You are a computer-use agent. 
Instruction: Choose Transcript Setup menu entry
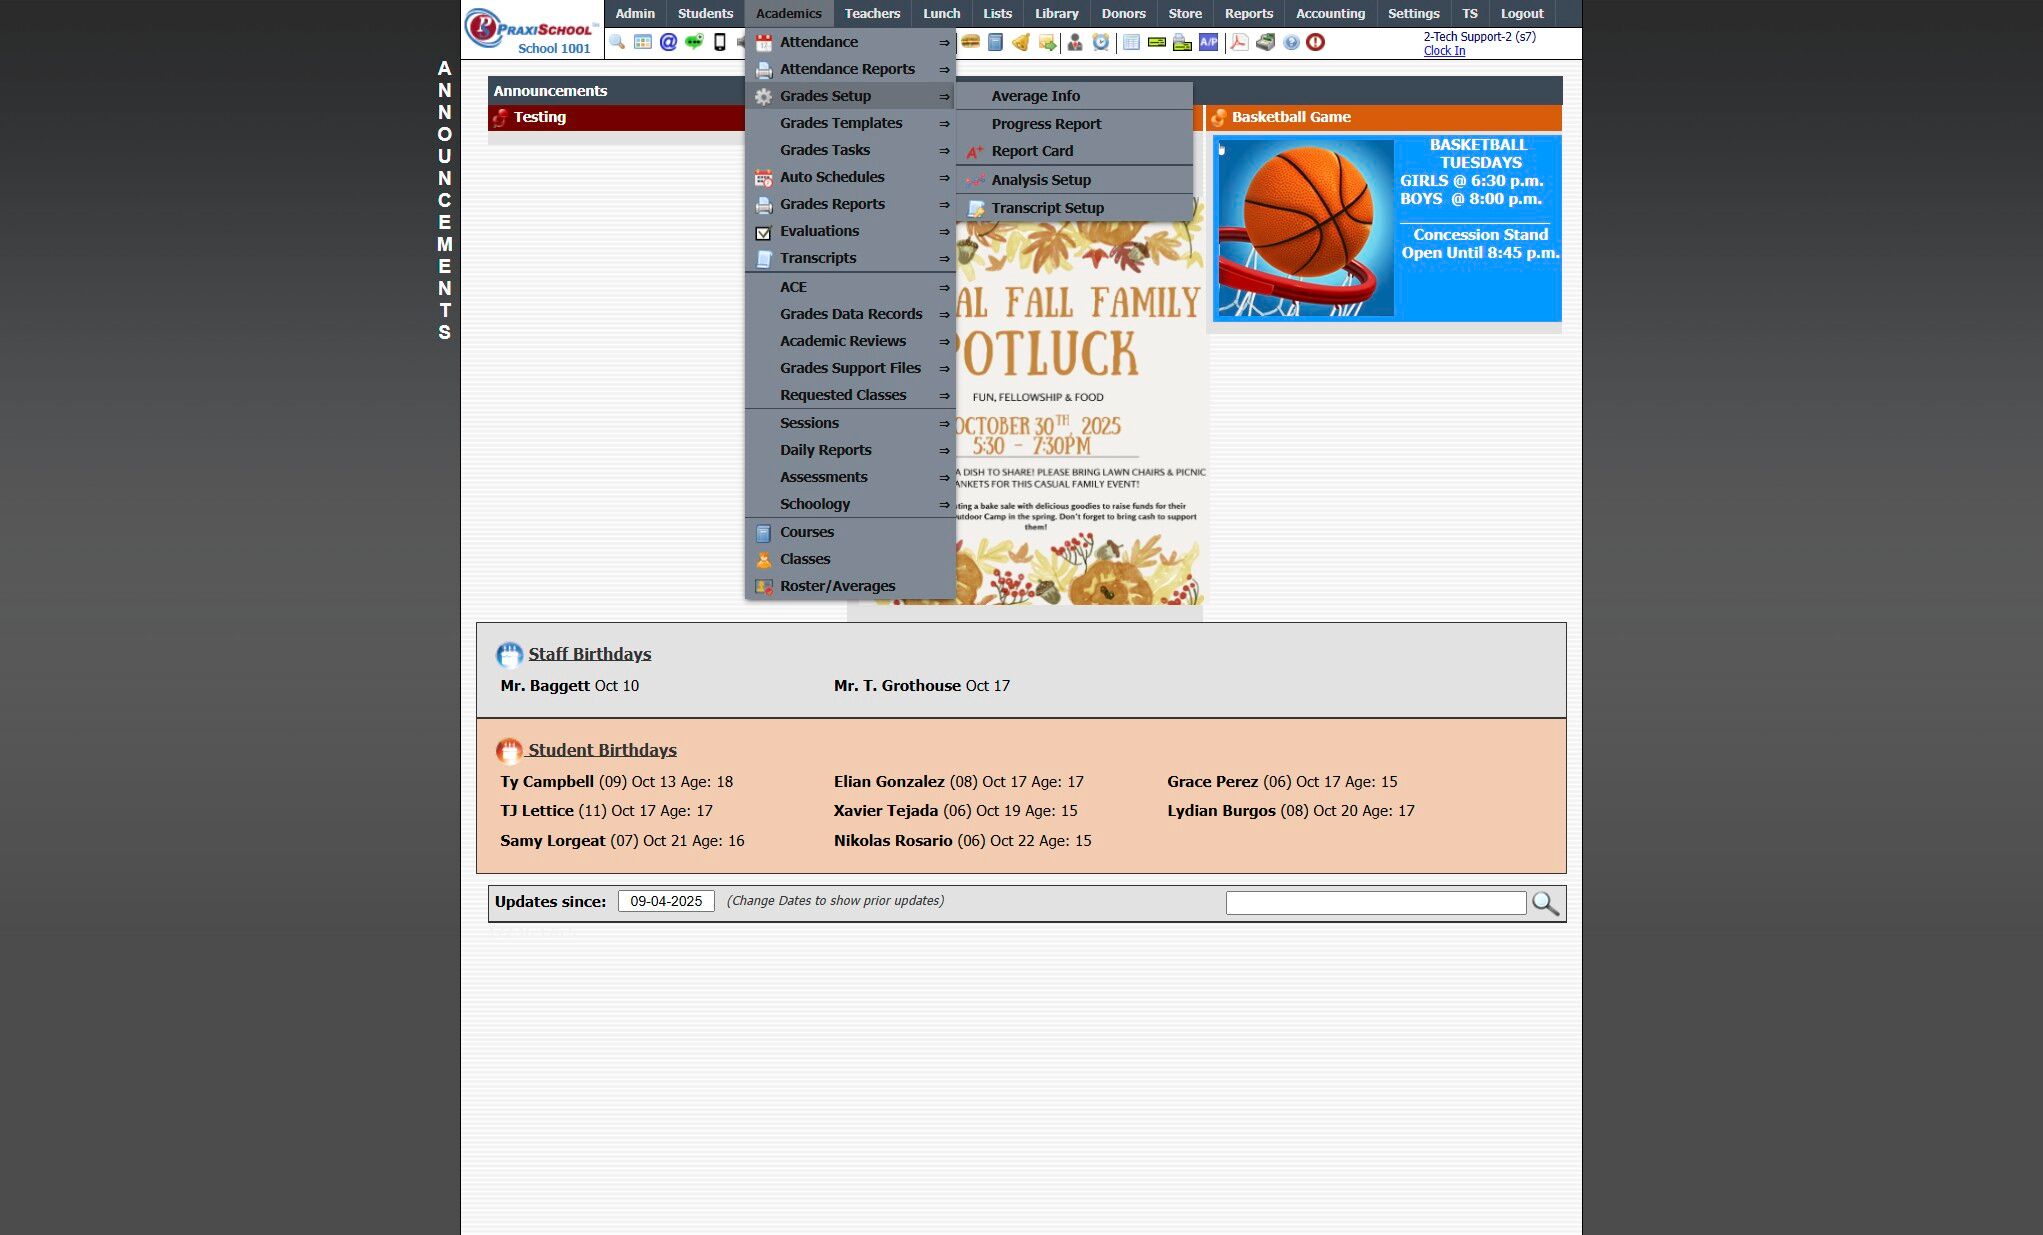coord(1047,208)
